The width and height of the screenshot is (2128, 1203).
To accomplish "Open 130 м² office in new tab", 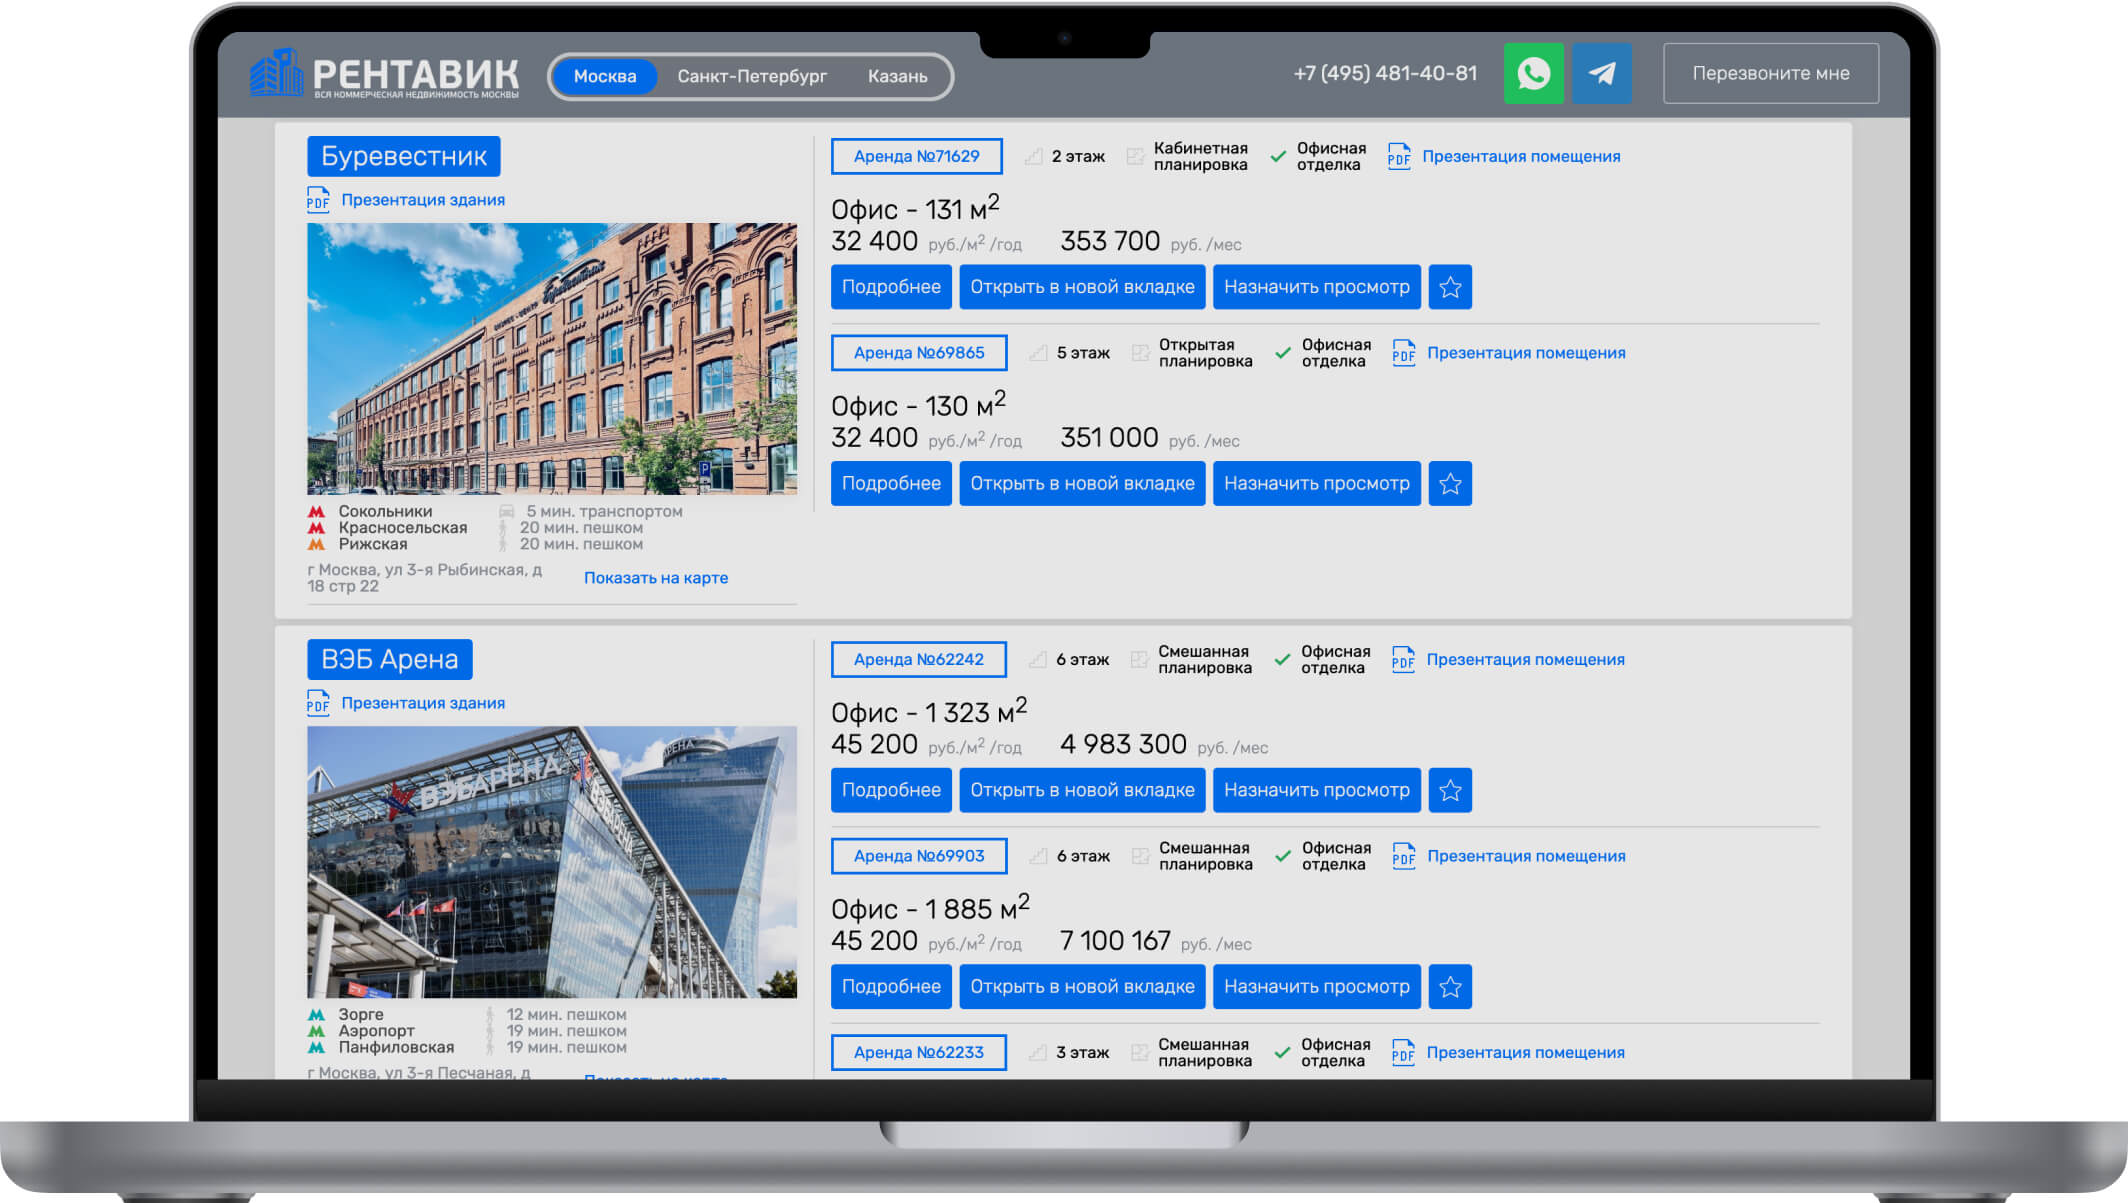I will point(1082,484).
